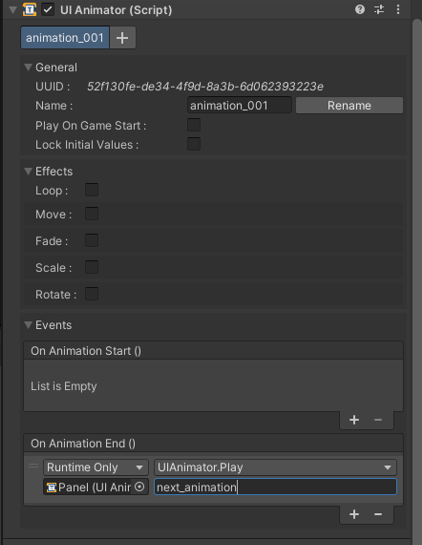Click the UI Animator script icon
Image resolution: width=422 pixels, height=545 pixels.
tap(30, 9)
